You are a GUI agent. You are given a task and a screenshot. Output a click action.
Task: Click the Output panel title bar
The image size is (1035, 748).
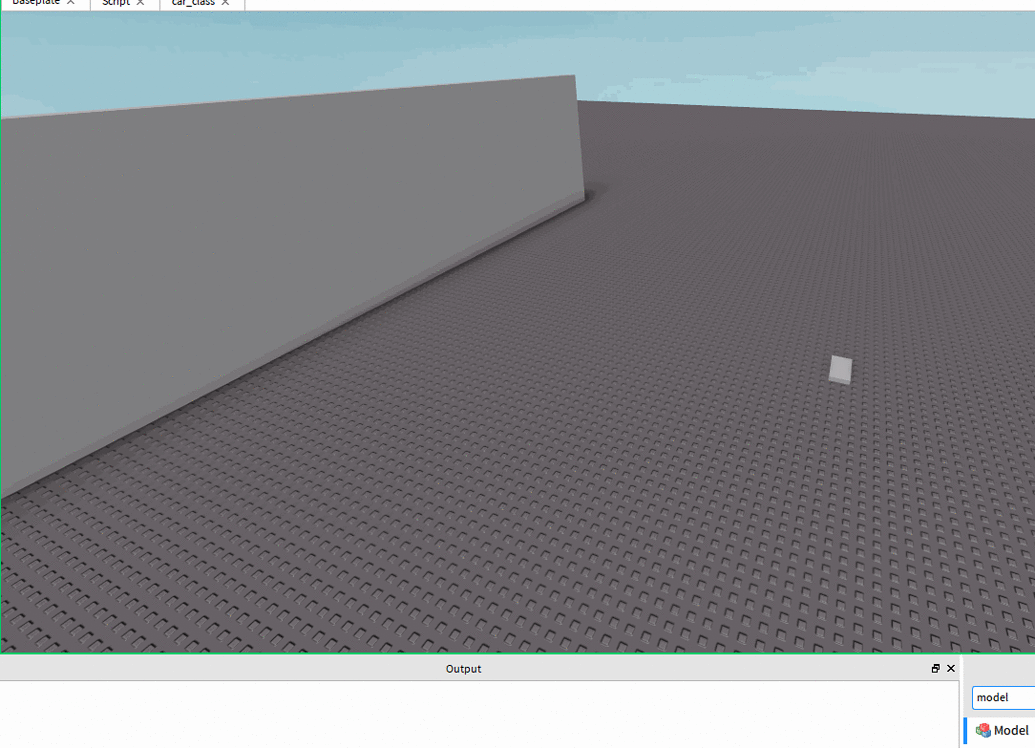click(463, 668)
